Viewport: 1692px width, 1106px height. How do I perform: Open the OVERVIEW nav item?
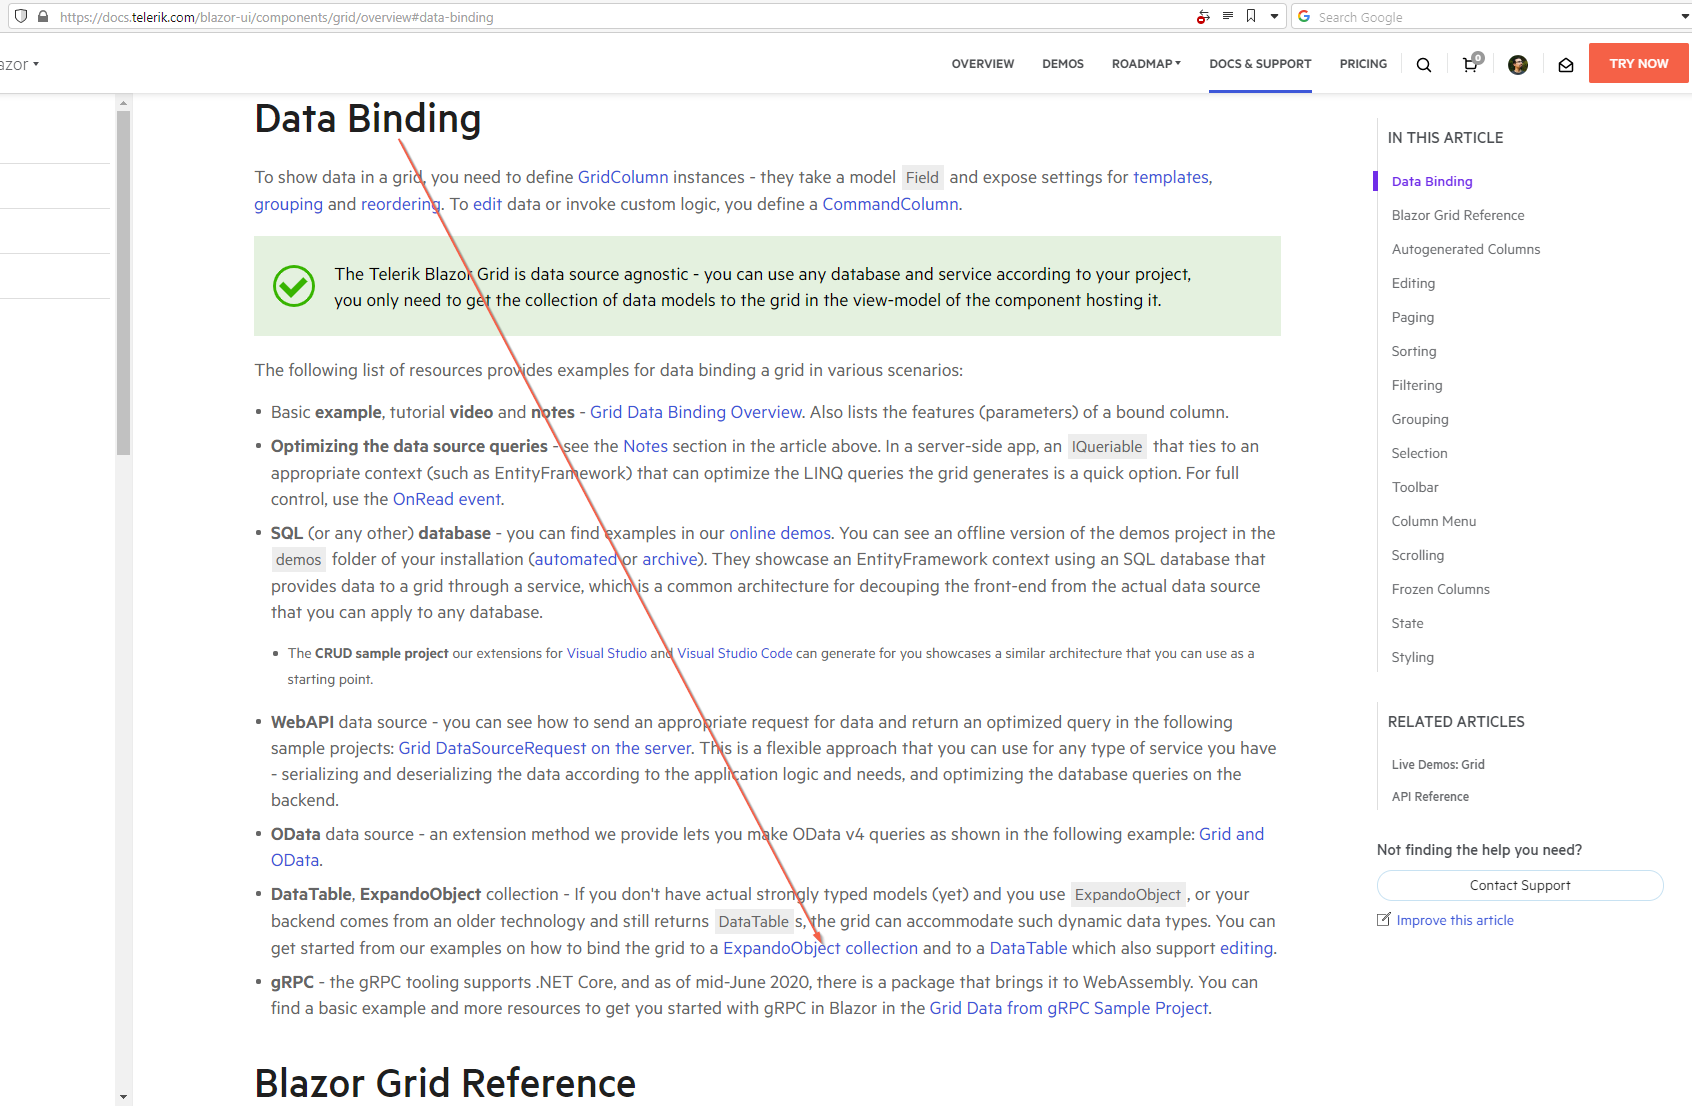click(x=983, y=64)
